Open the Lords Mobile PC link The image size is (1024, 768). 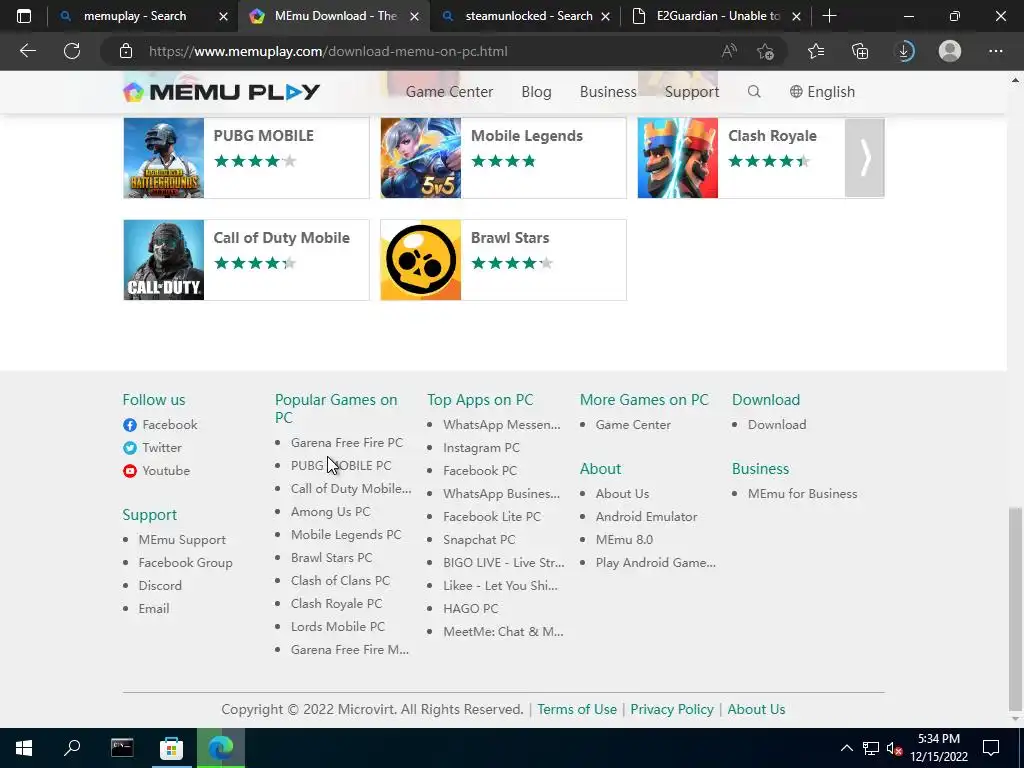coord(338,627)
